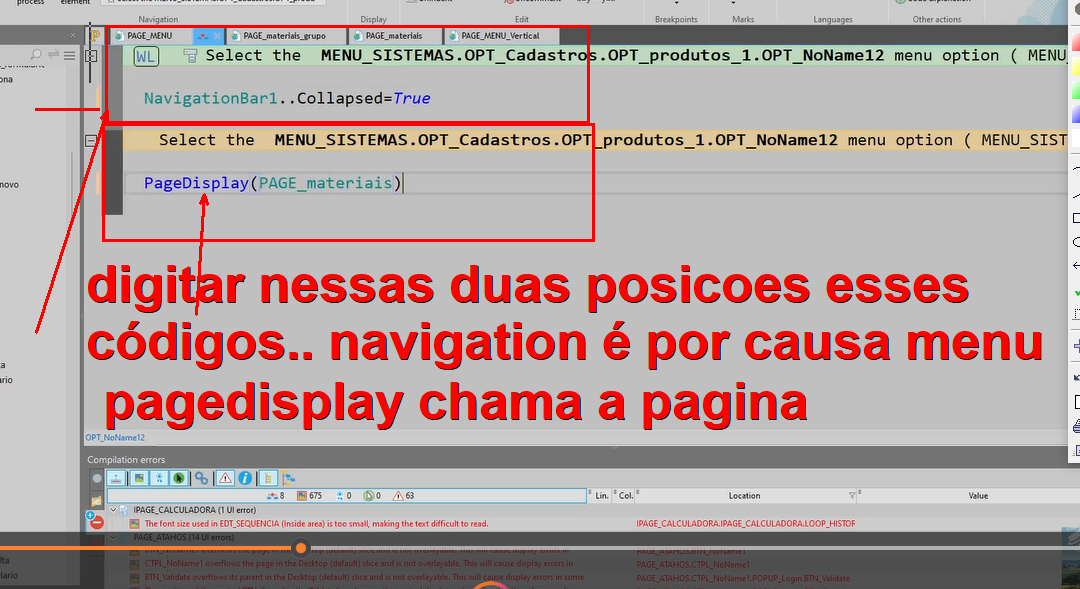
Task: Click the warnings counter showing 63
Action: [404, 496]
